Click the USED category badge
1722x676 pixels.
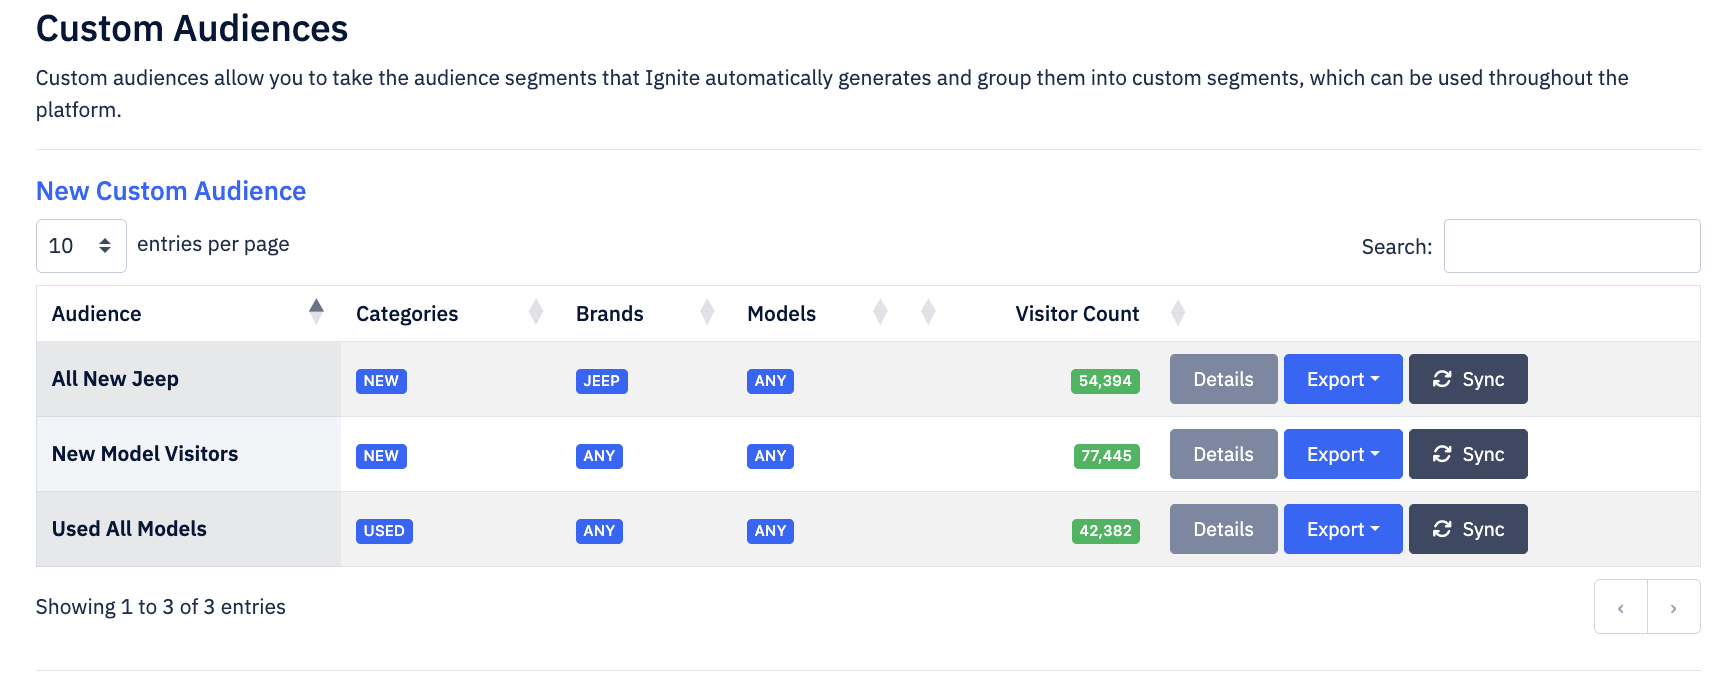point(384,531)
